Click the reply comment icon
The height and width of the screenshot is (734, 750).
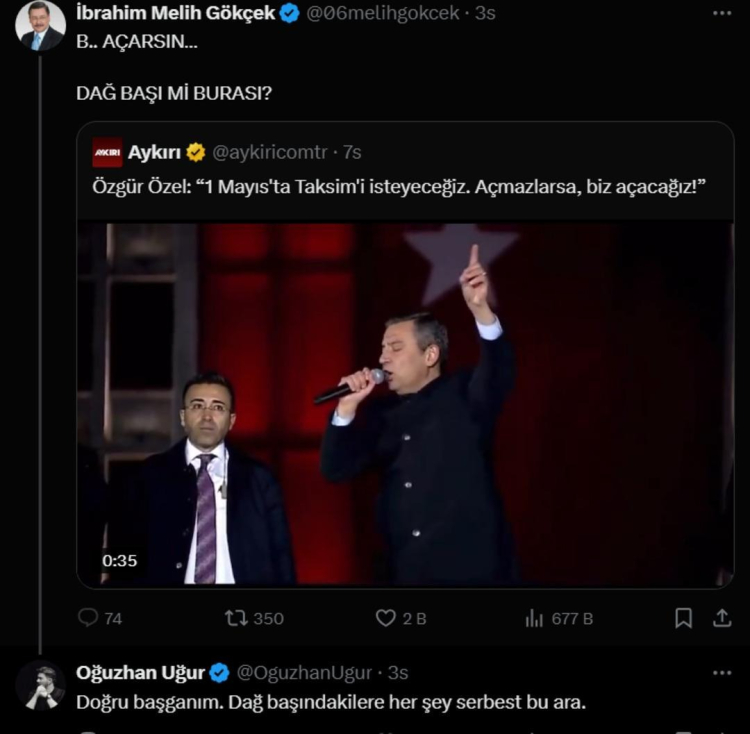[89, 618]
